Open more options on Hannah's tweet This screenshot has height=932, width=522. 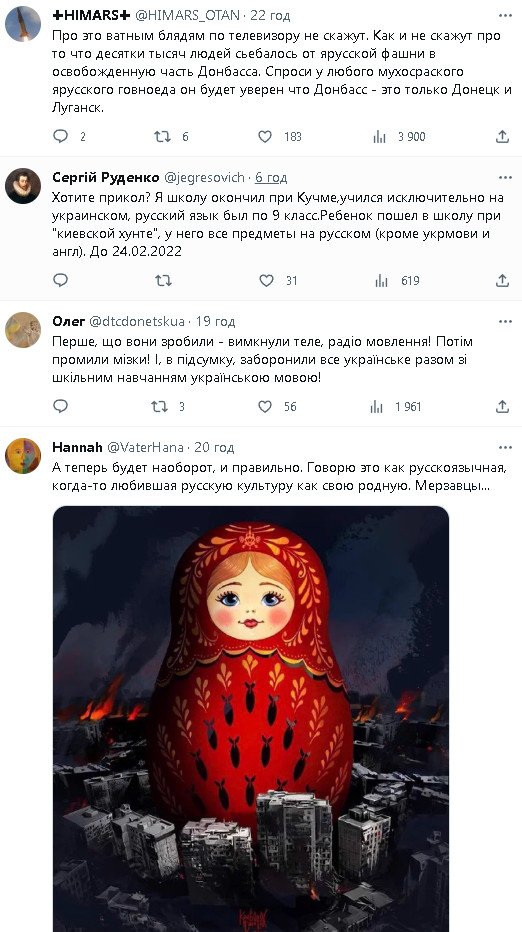(505, 448)
